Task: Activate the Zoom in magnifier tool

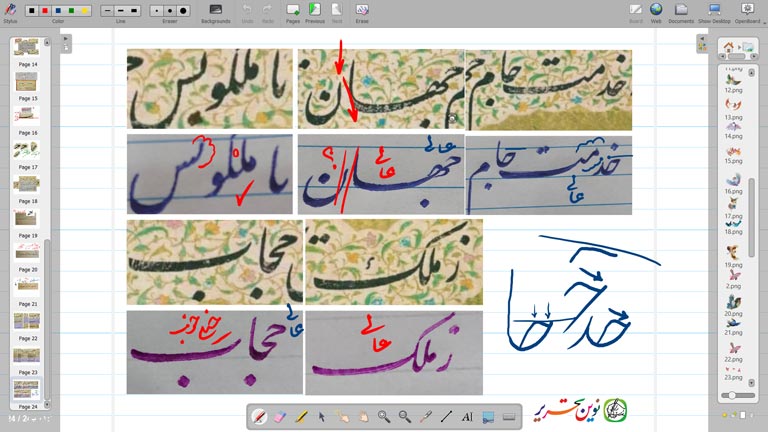Action: (x=384, y=416)
